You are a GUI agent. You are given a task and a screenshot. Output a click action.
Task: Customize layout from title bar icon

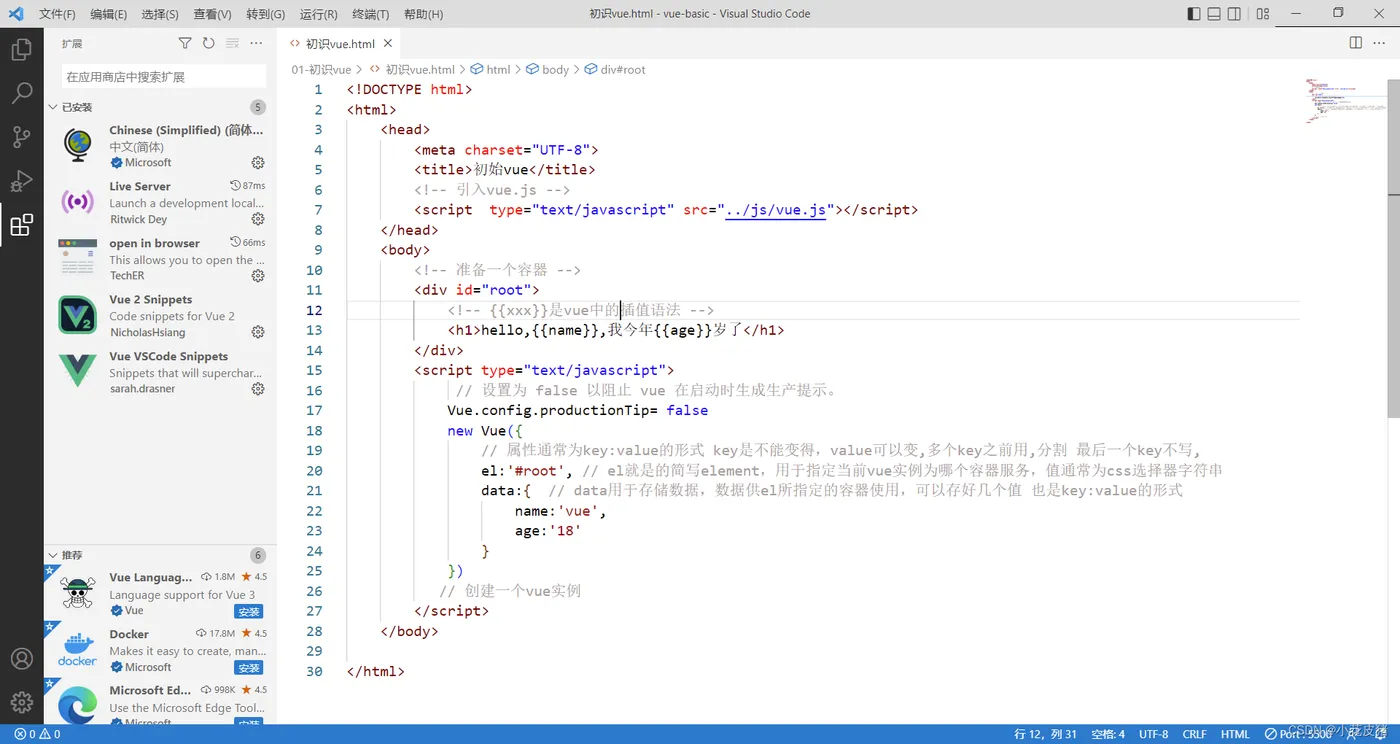pyautogui.click(x=1263, y=14)
